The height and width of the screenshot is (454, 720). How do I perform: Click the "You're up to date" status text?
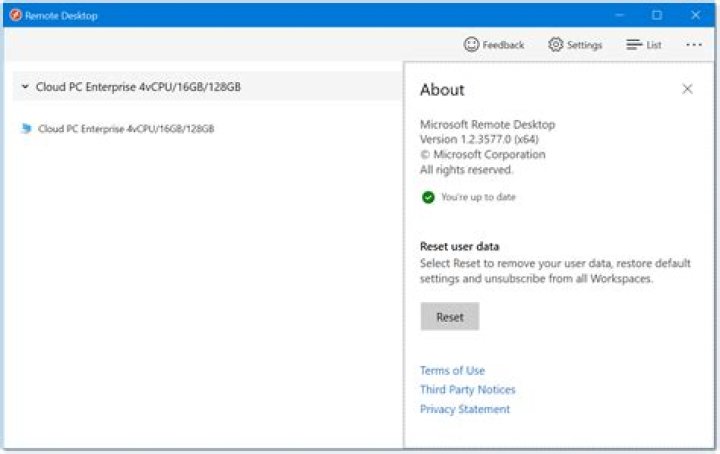click(x=478, y=197)
